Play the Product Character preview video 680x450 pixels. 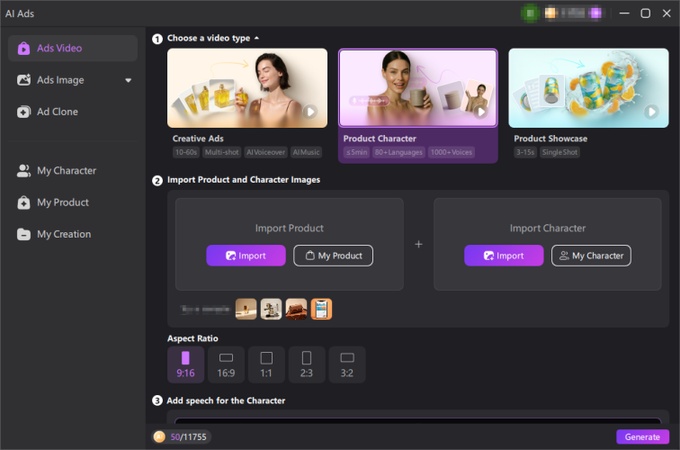480,112
